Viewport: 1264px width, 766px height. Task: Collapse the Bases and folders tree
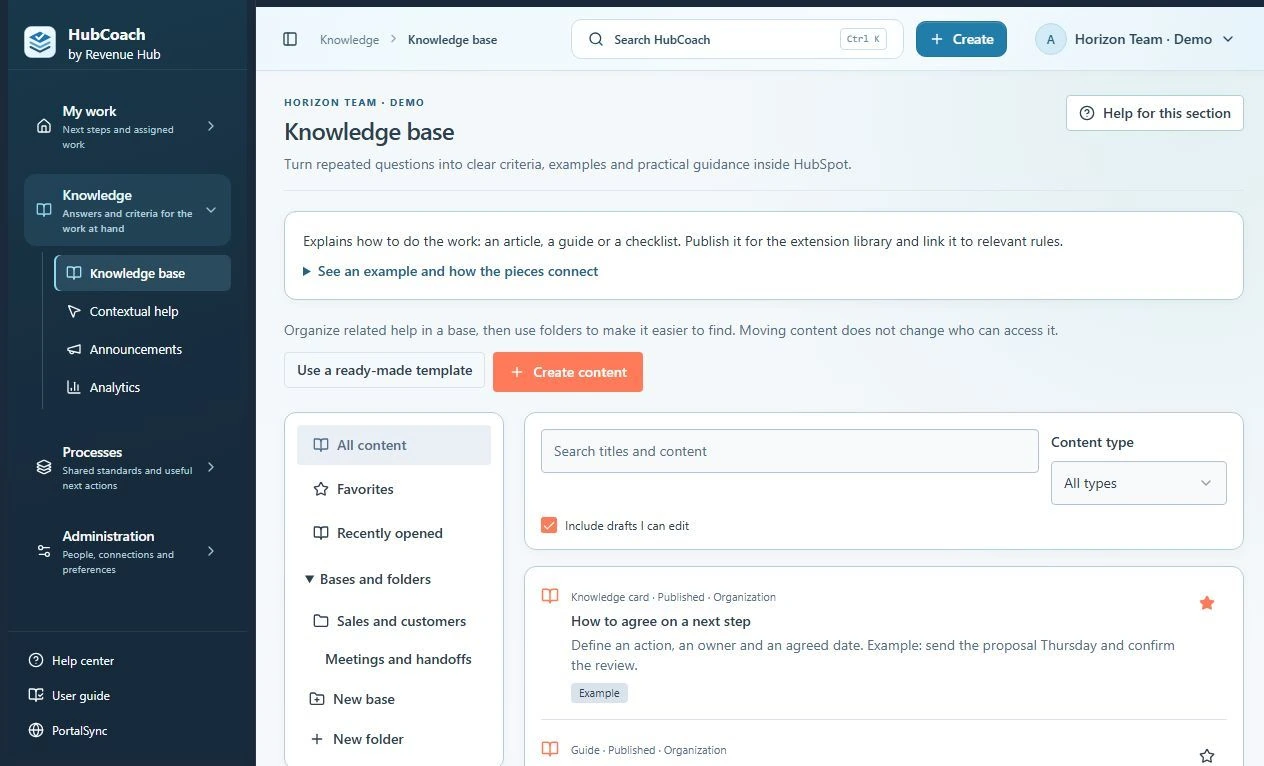tap(367, 579)
